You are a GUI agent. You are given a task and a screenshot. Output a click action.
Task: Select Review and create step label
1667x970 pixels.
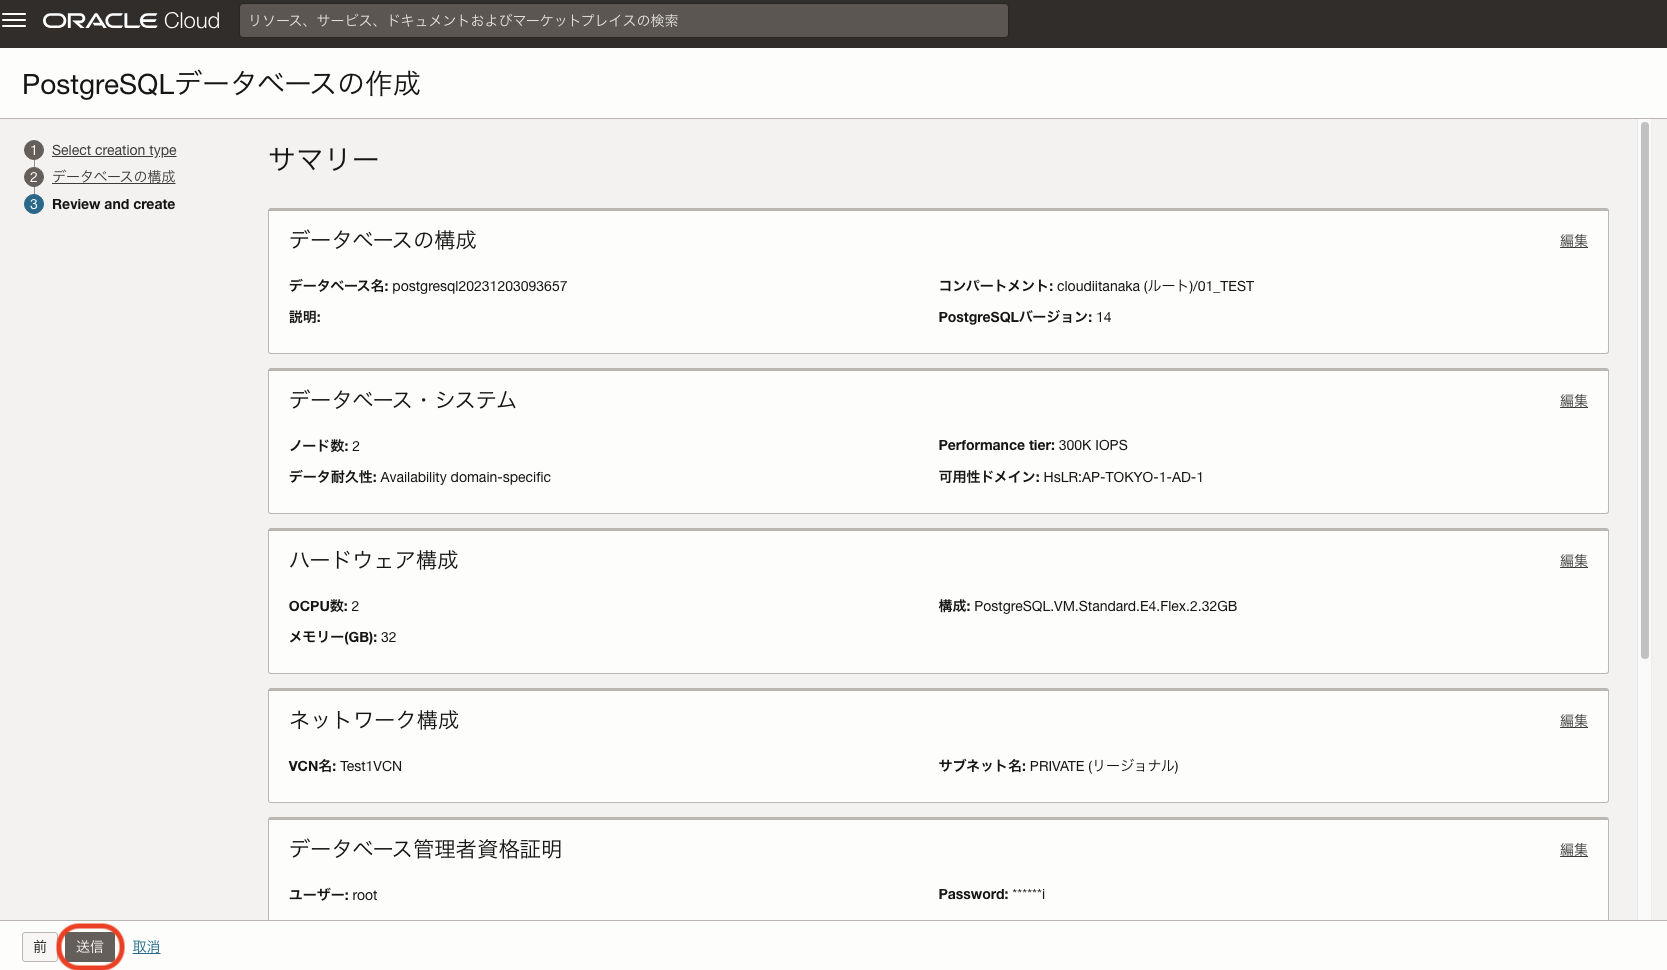pyautogui.click(x=113, y=204)
